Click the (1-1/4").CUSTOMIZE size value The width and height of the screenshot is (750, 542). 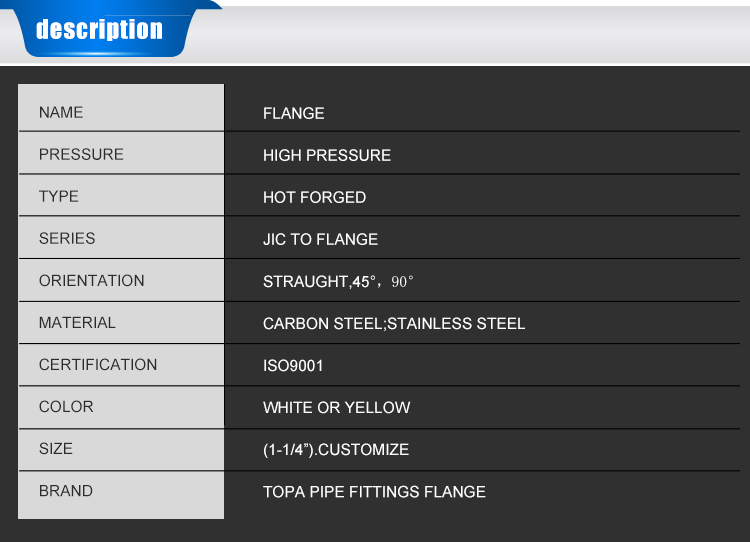click(x=335, y=449)
